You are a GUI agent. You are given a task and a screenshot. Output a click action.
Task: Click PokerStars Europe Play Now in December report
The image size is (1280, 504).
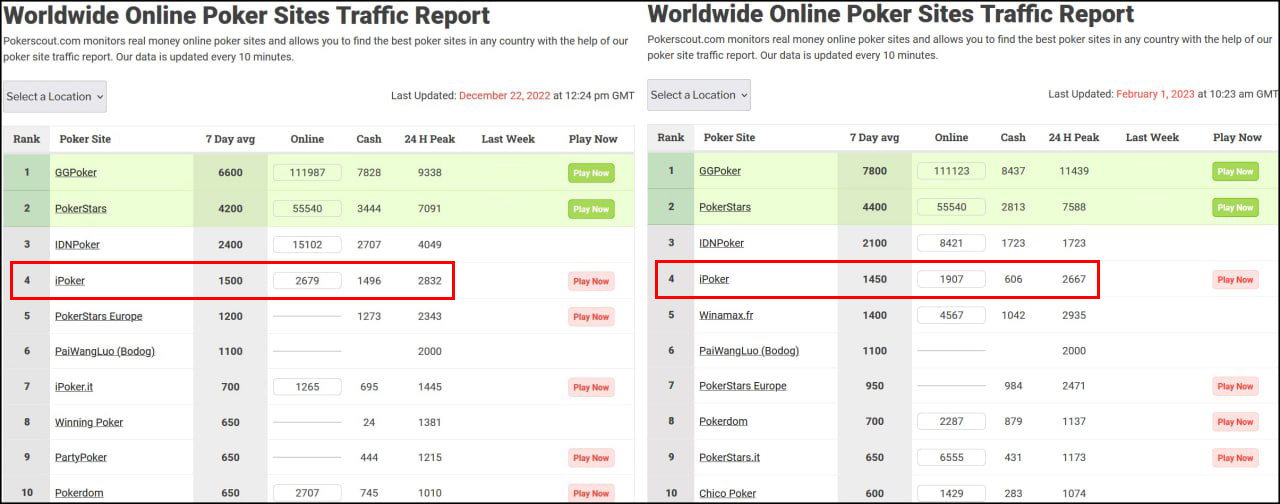pos(592,316)
